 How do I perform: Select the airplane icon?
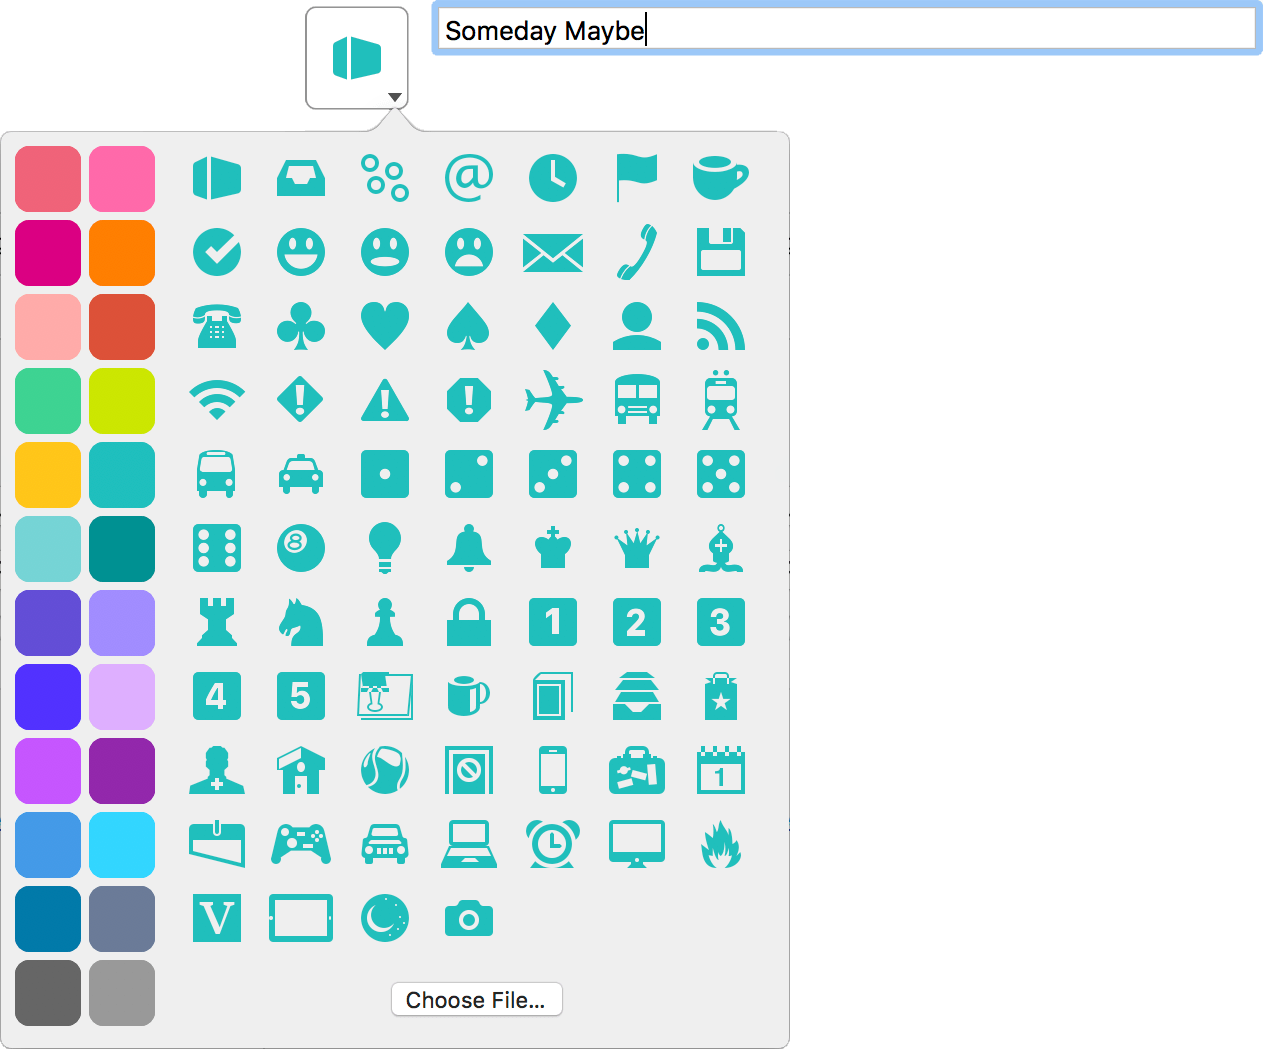tap(553, 399)
